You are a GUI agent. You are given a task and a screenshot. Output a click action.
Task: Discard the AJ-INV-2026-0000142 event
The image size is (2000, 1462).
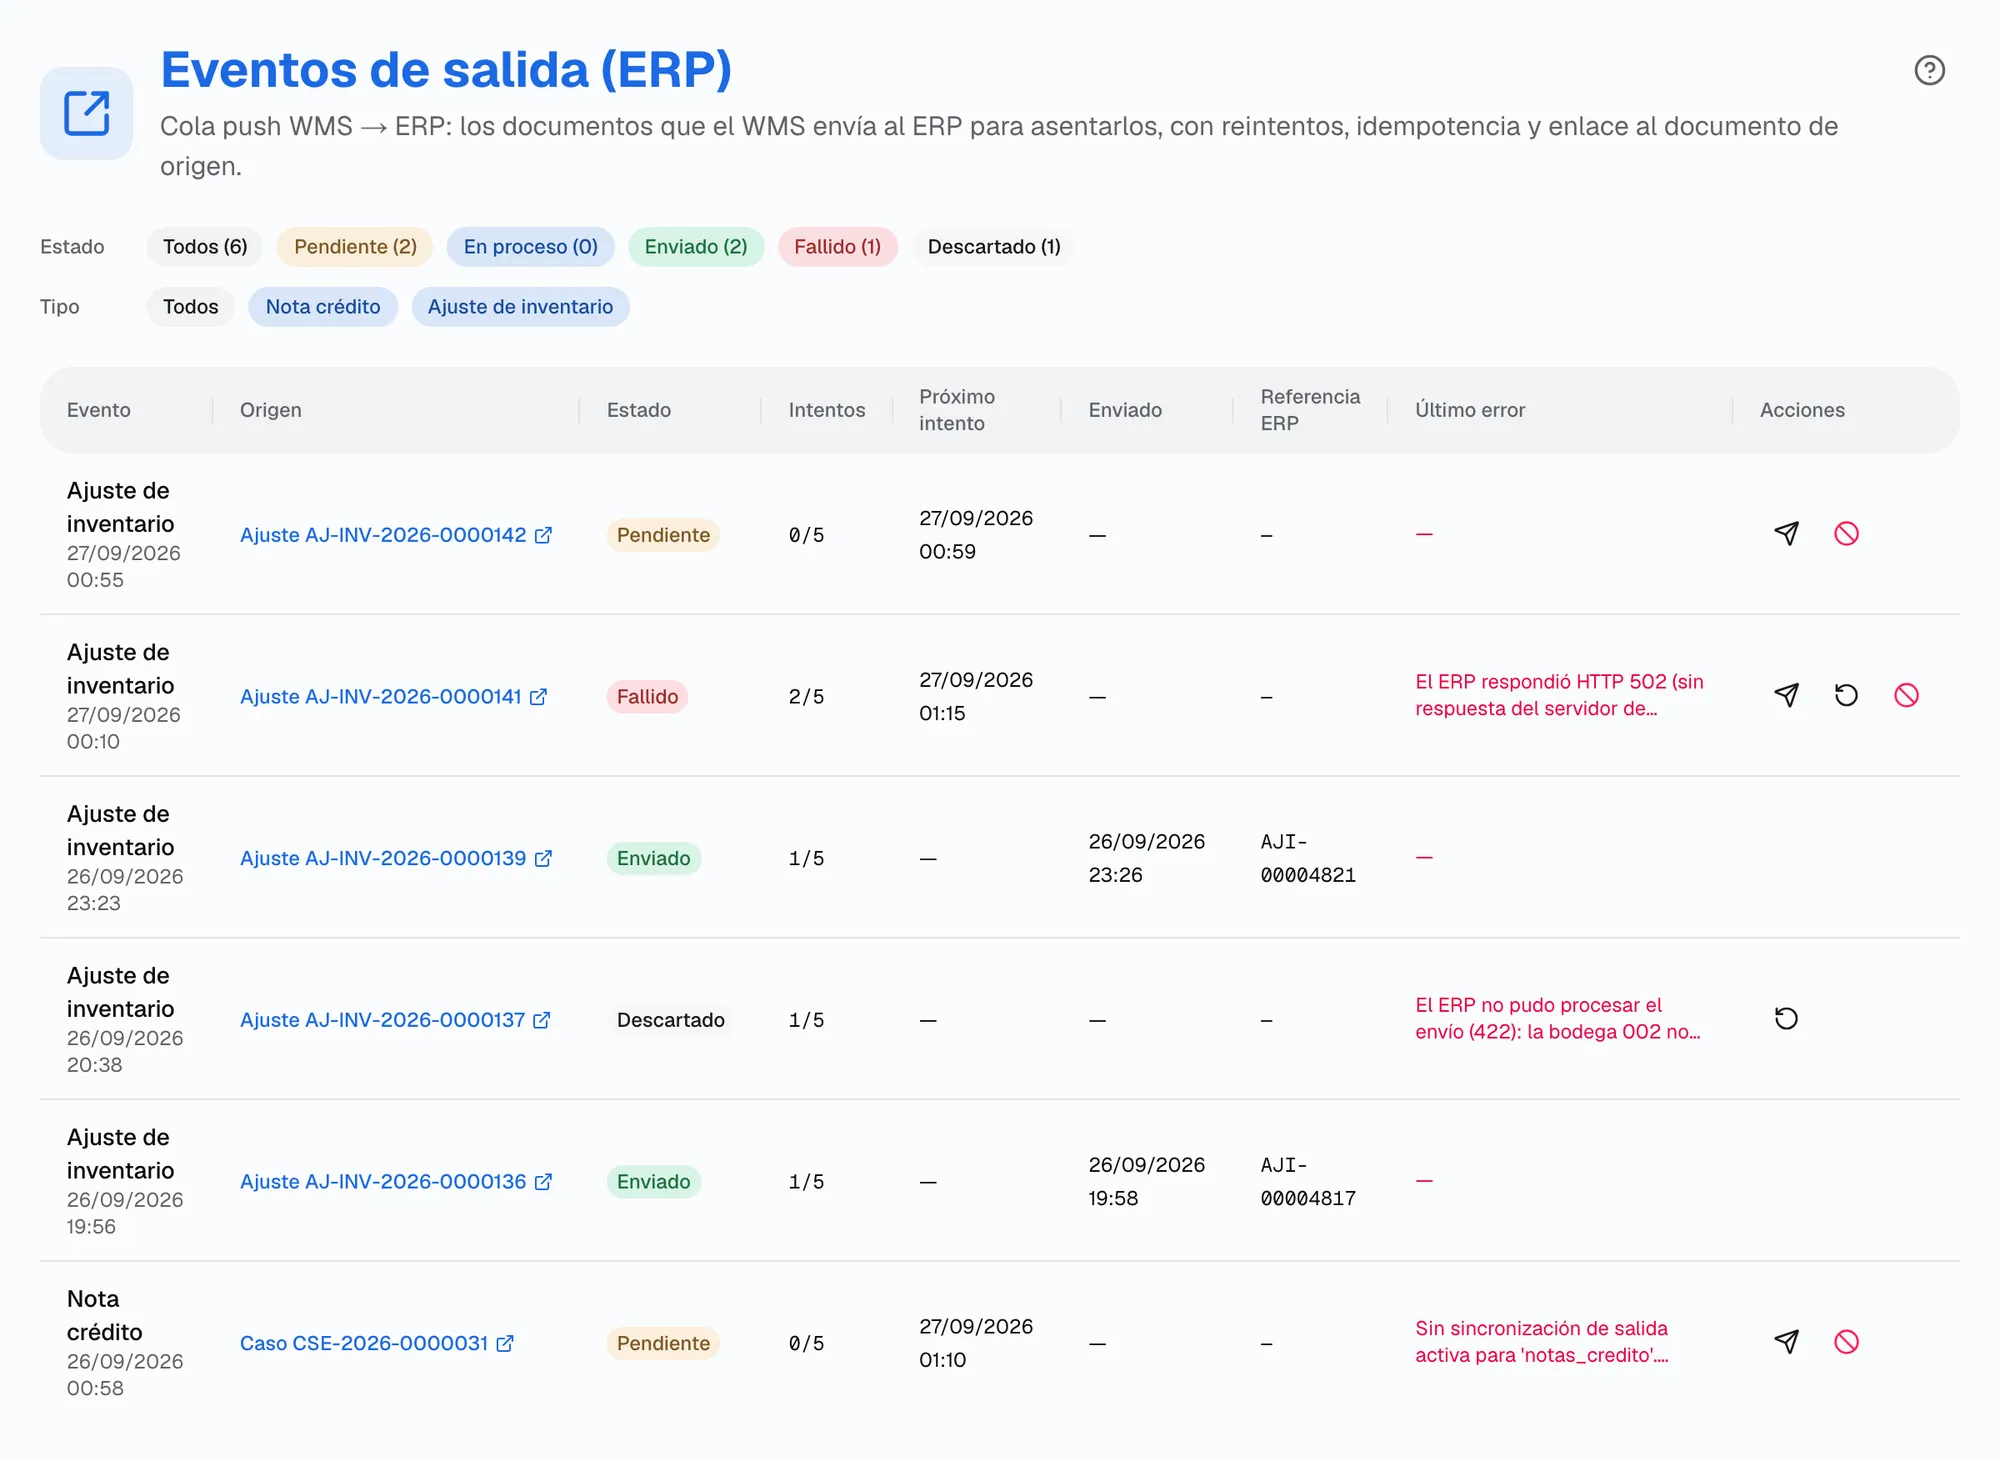point(1846,534)
